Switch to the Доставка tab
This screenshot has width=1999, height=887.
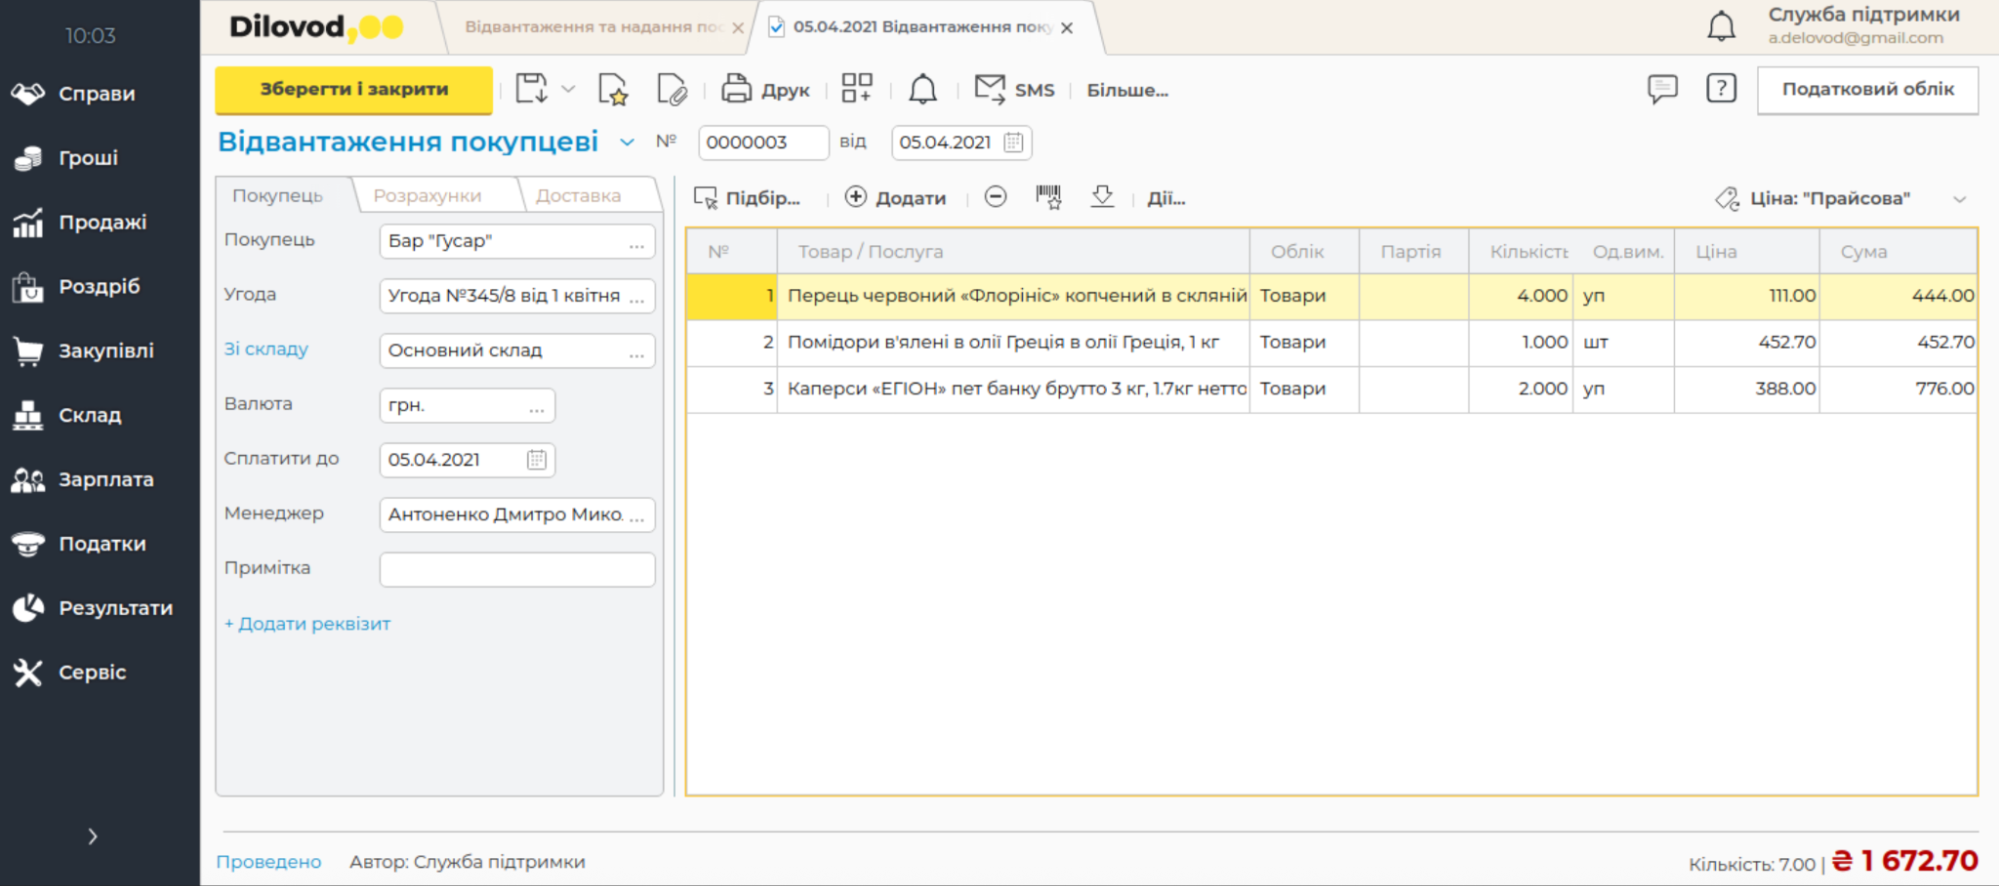(578, 195)
